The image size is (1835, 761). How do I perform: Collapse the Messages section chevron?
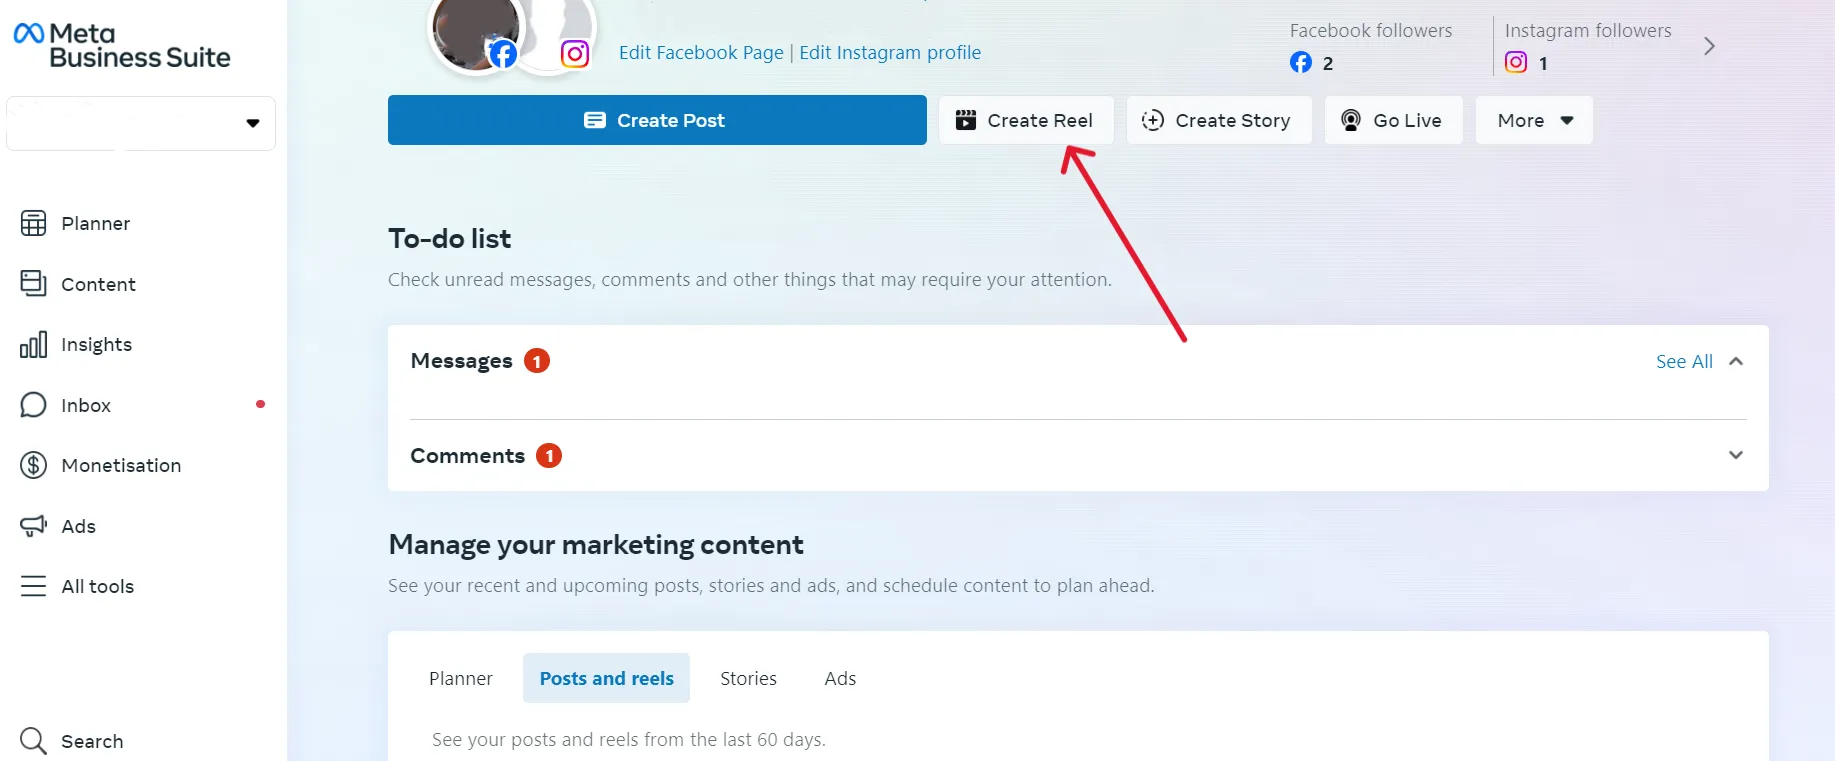(1735, 361)
